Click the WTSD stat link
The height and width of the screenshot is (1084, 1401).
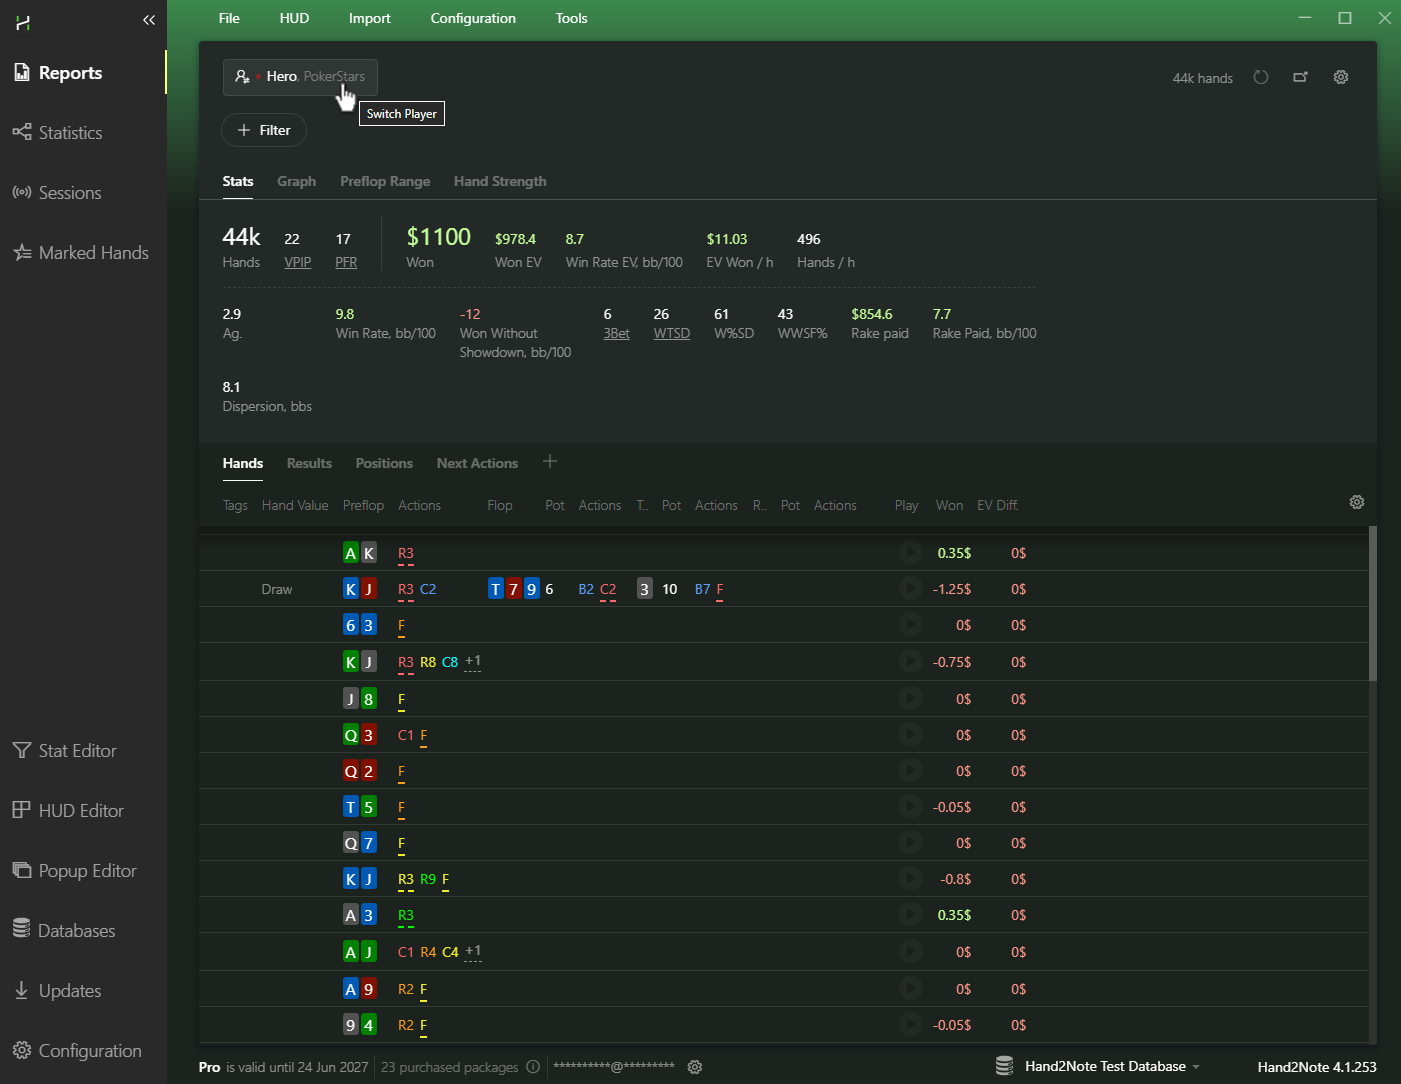[672, 333]
